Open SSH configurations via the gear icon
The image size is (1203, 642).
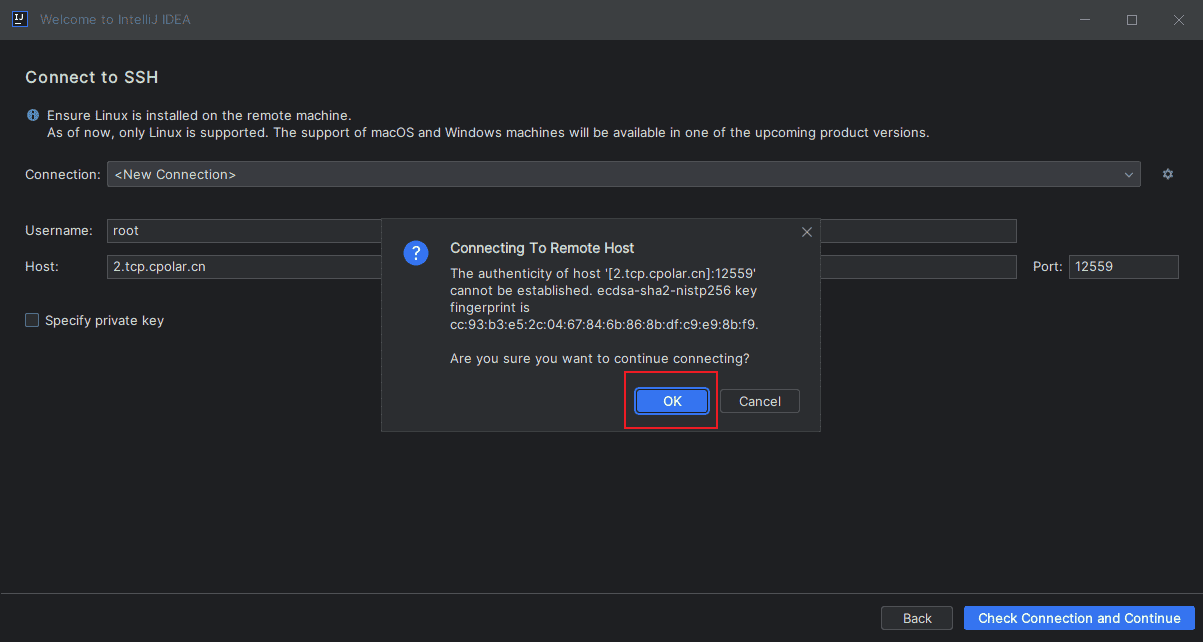click(x=1167, y=173)
